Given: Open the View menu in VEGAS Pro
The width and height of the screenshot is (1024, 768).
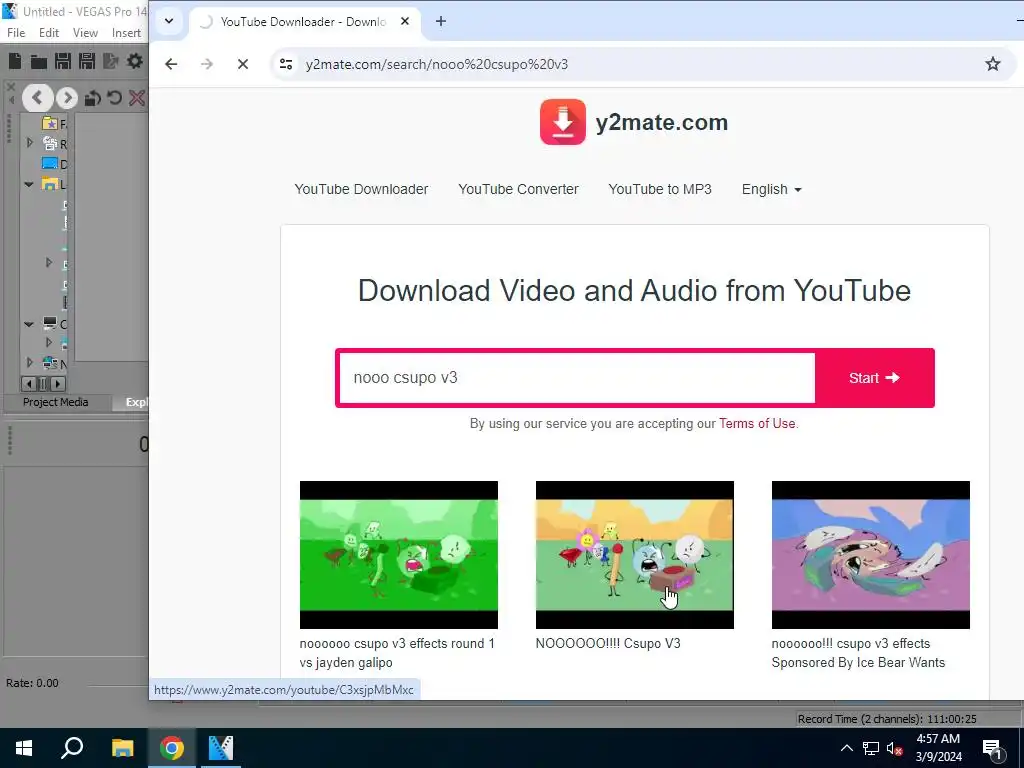Looking at the screenshot, I should [85, 33].
